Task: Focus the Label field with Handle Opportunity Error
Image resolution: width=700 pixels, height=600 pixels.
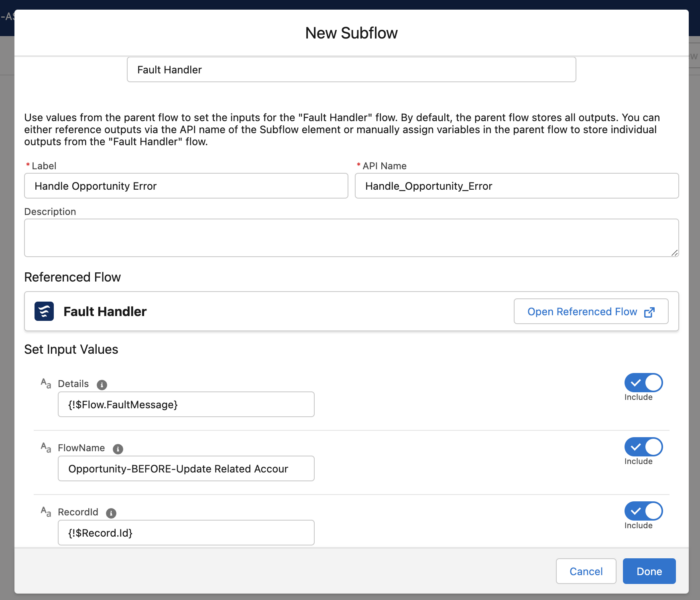Action: (x=186, y=186)
